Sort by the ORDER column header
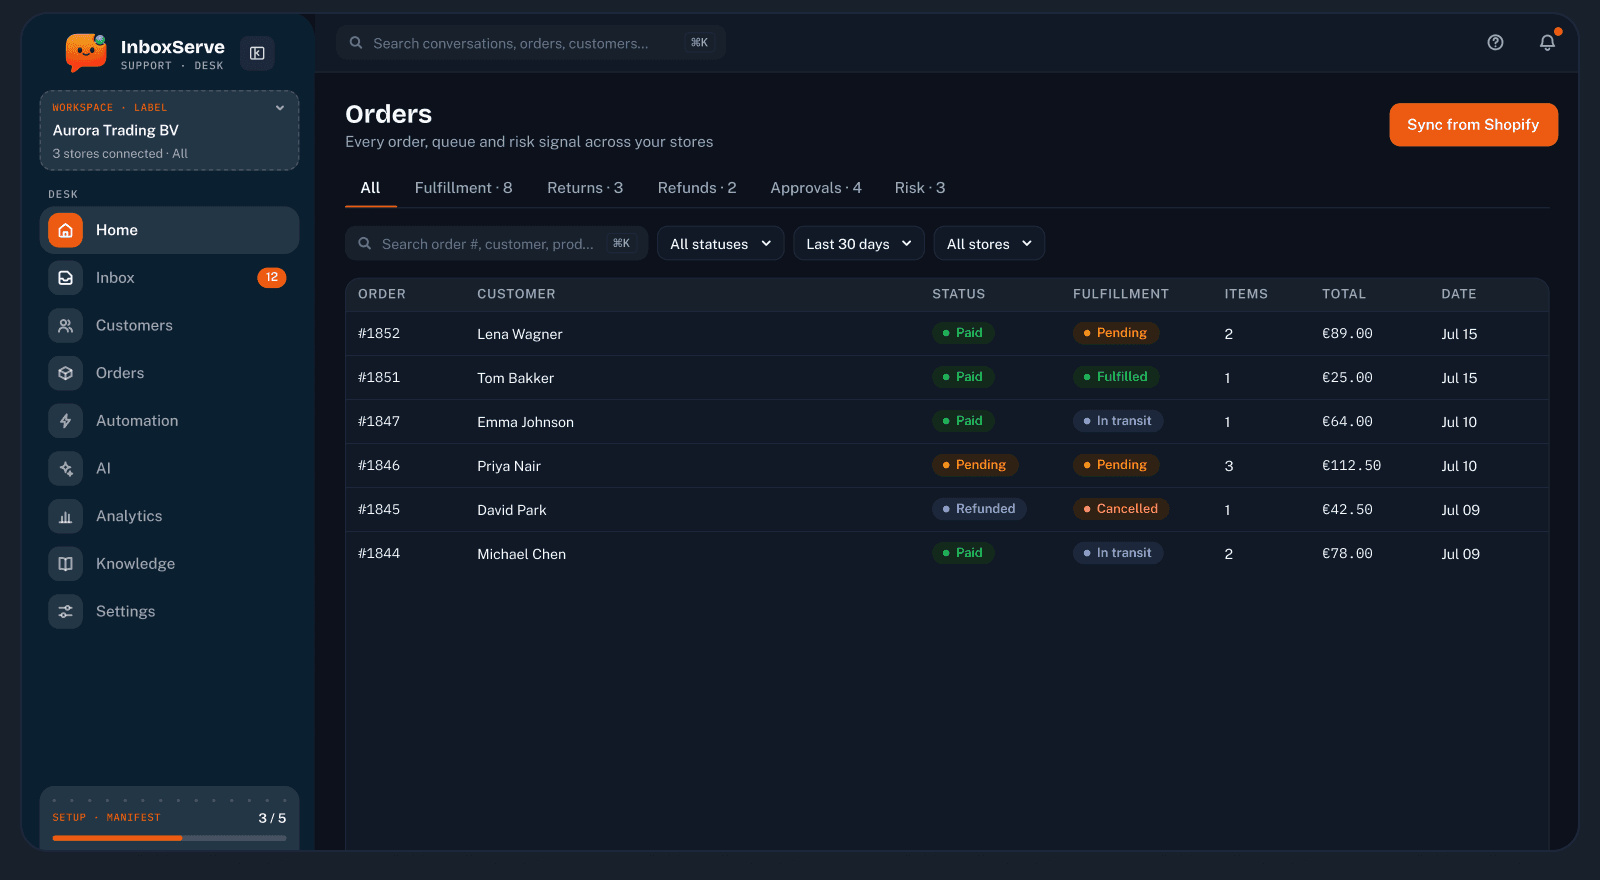 382,294
